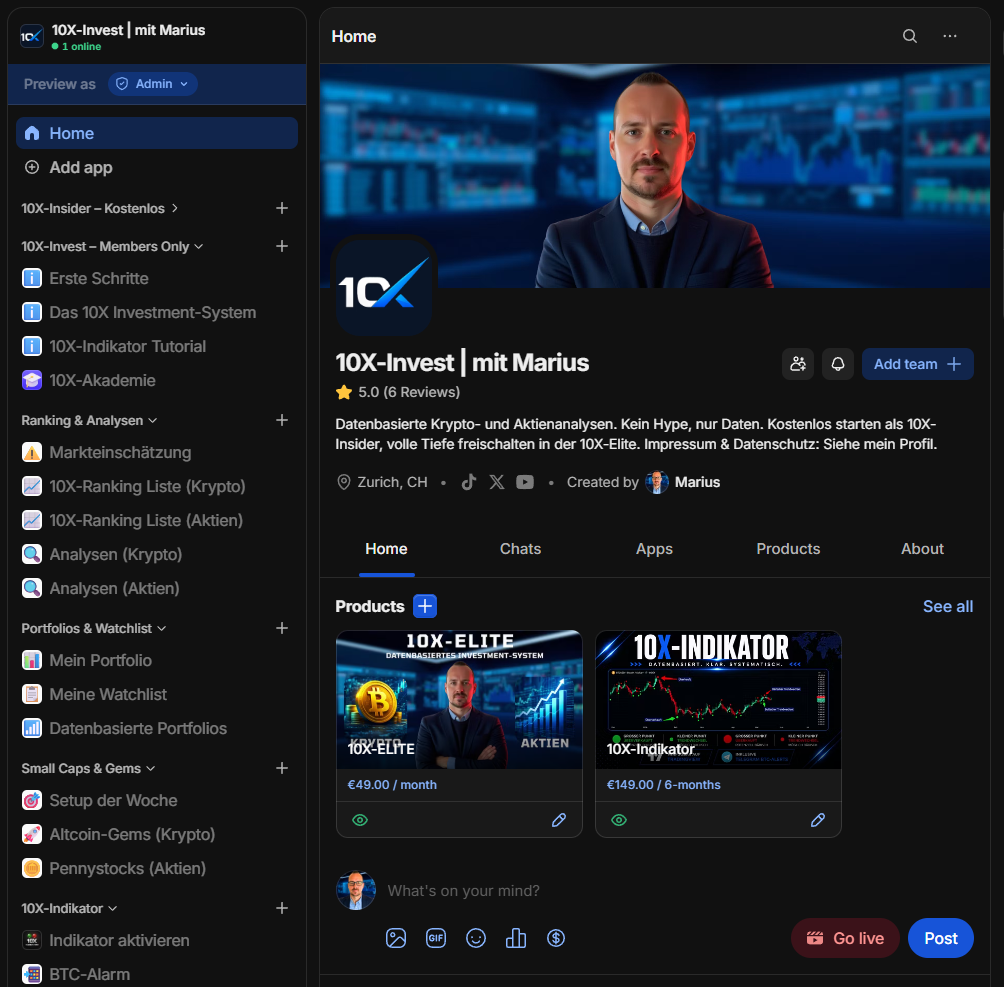Open 10X-Akademie

[157, 380]
